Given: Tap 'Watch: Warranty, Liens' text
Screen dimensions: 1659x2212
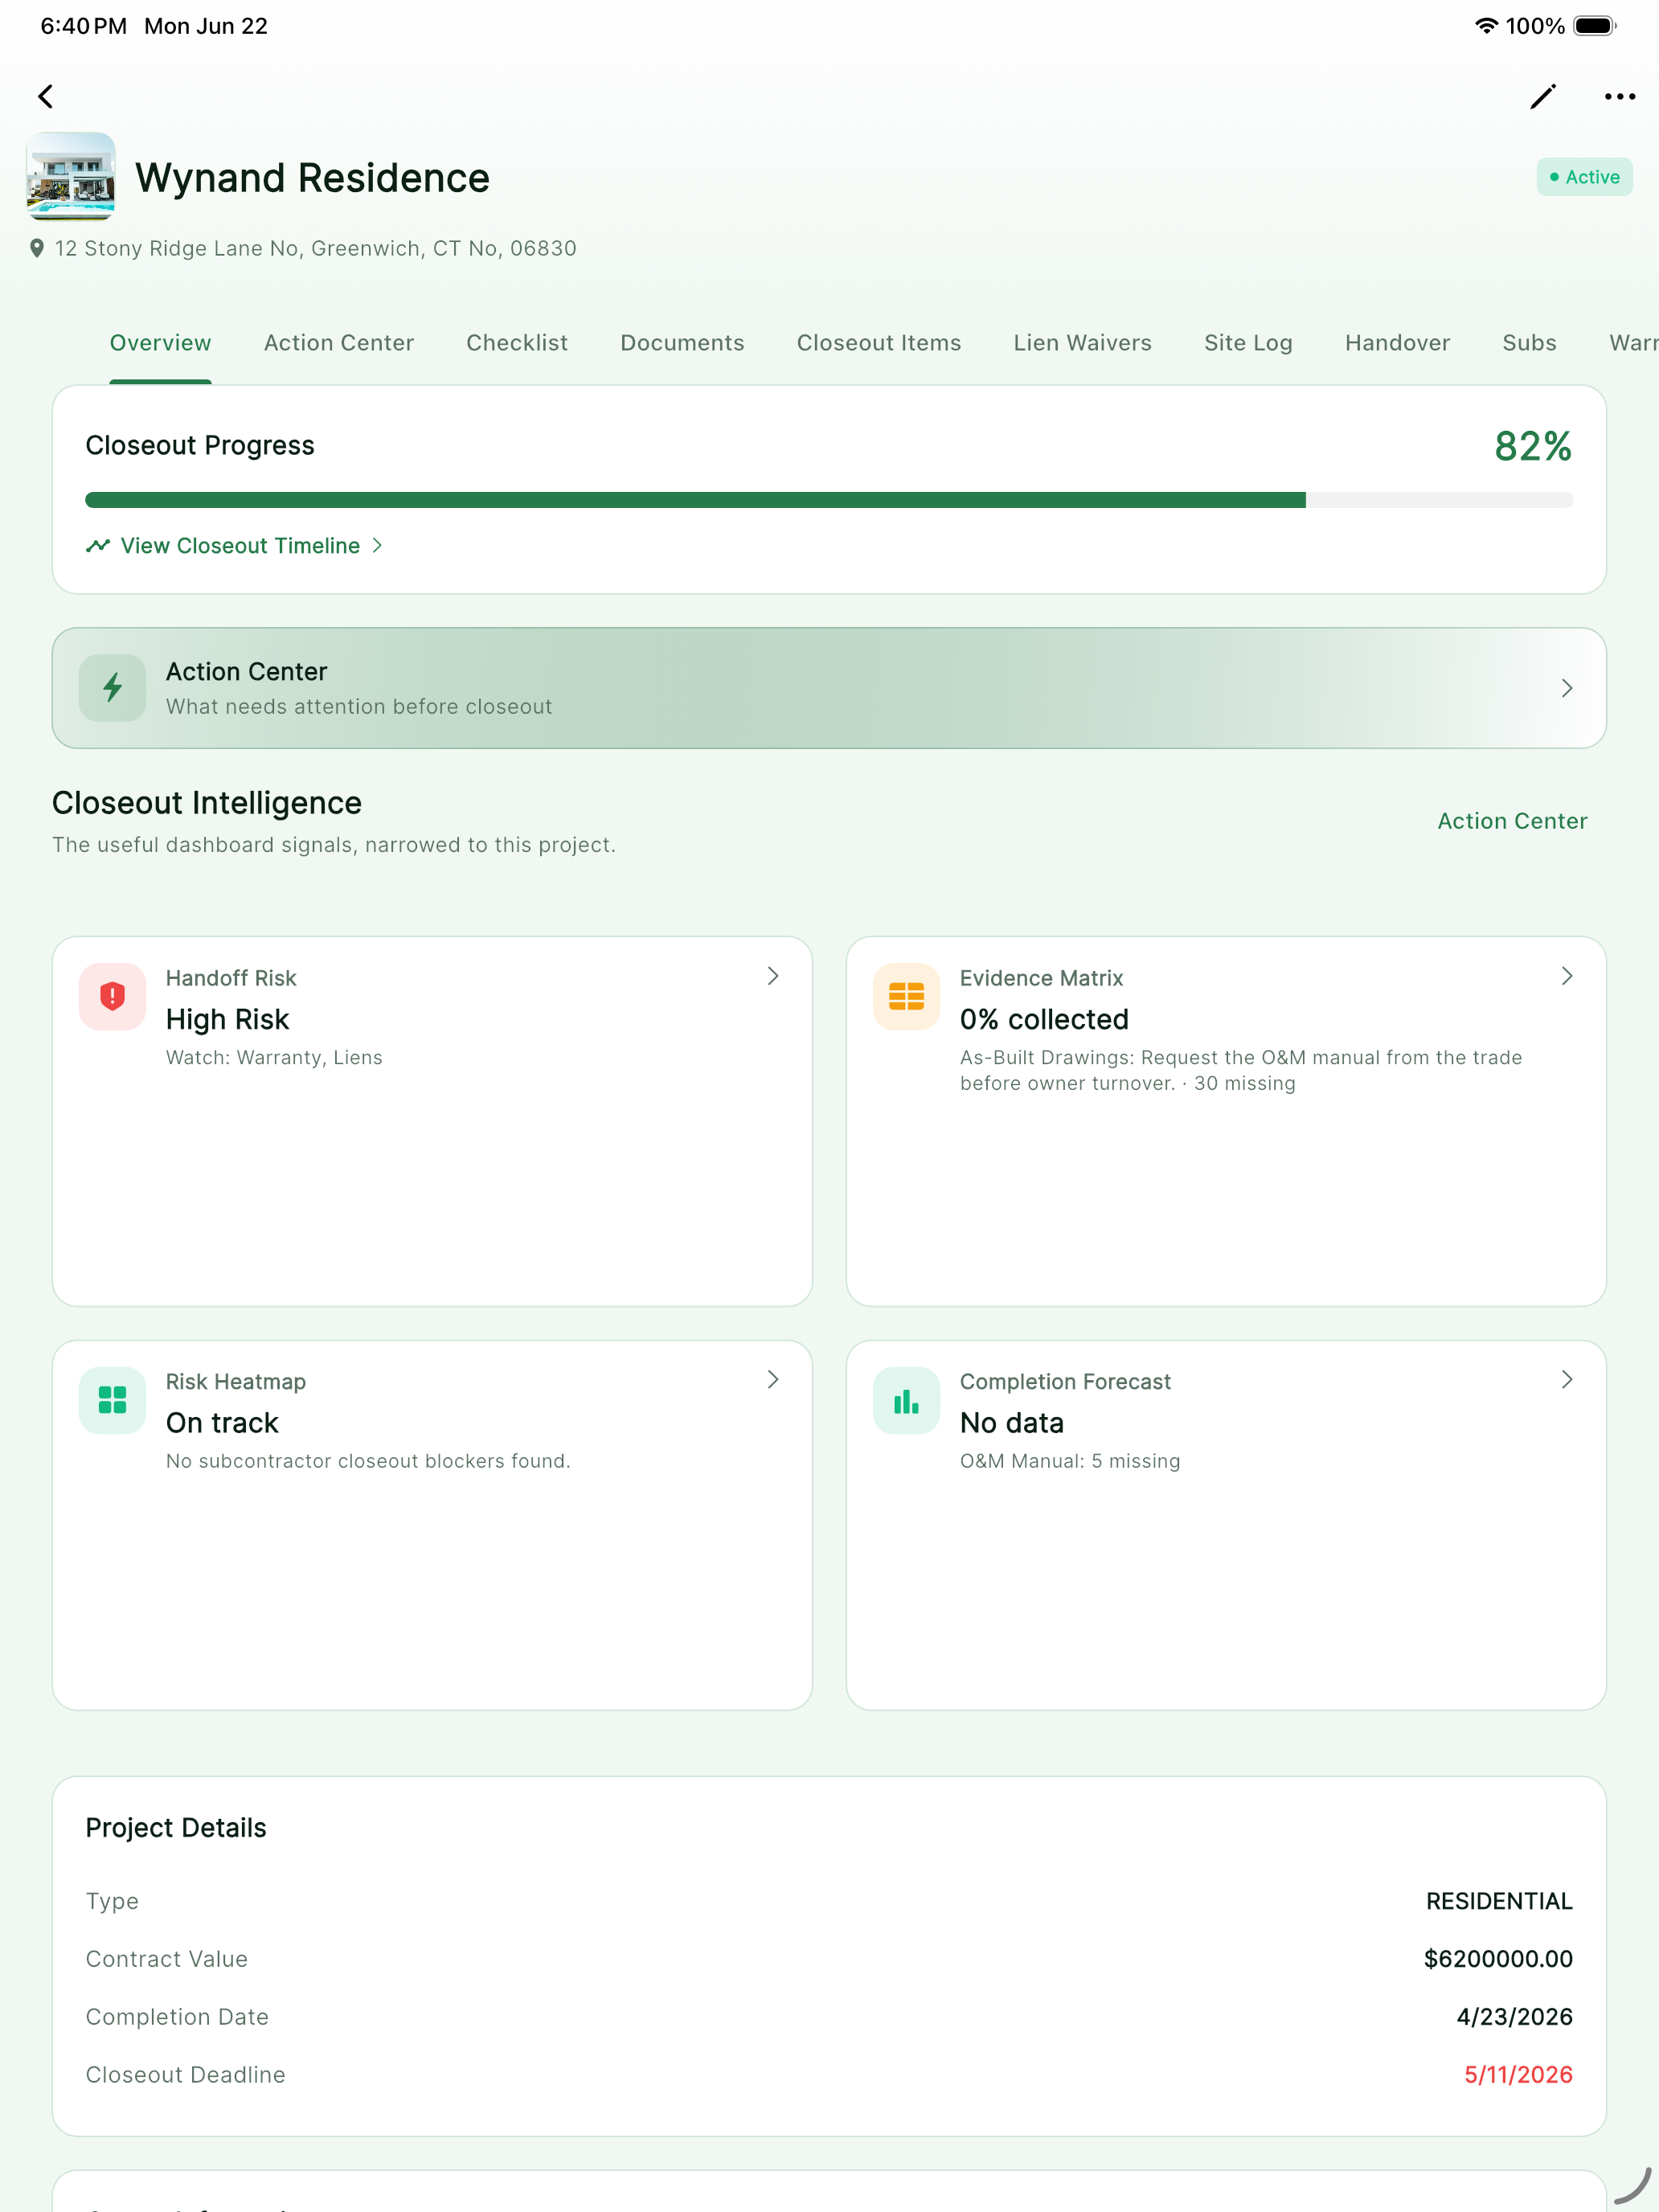Looking at the screenshot, I should point(274,1058).
